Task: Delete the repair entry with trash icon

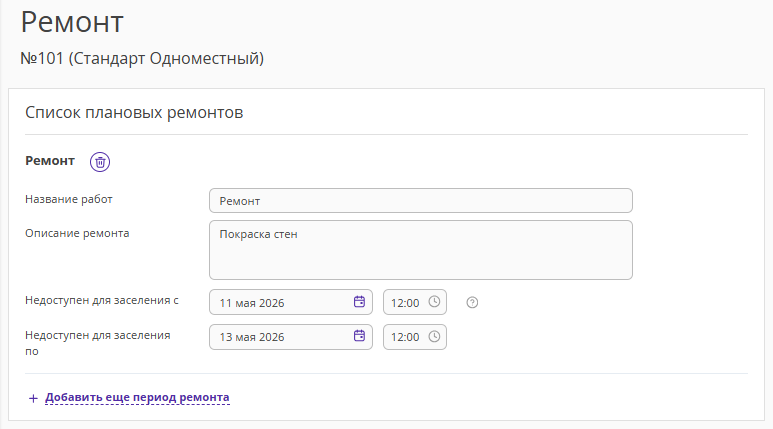Action: coord(100,162)
